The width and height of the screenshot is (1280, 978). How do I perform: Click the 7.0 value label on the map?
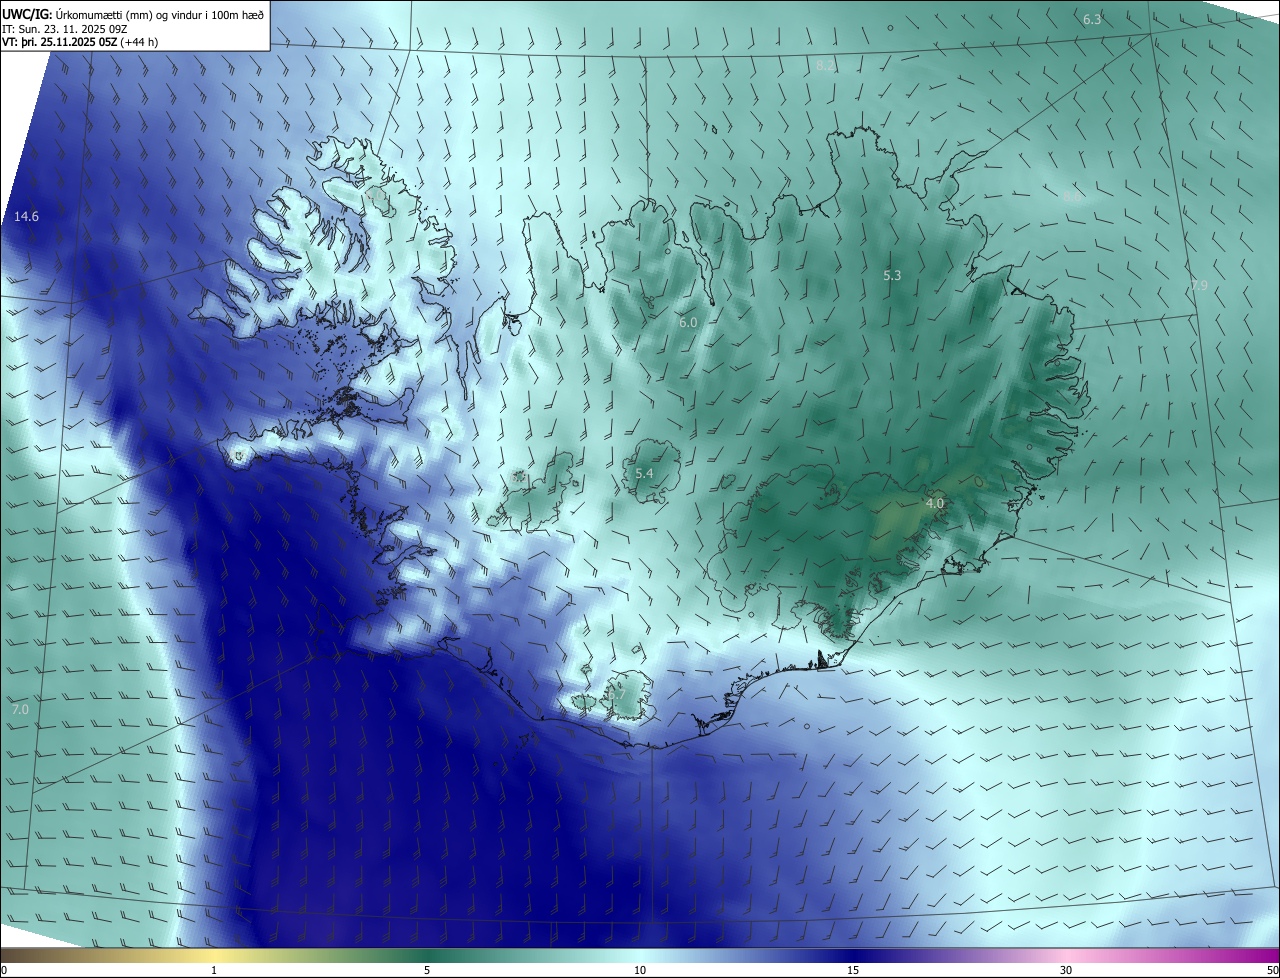click(20, 710)
